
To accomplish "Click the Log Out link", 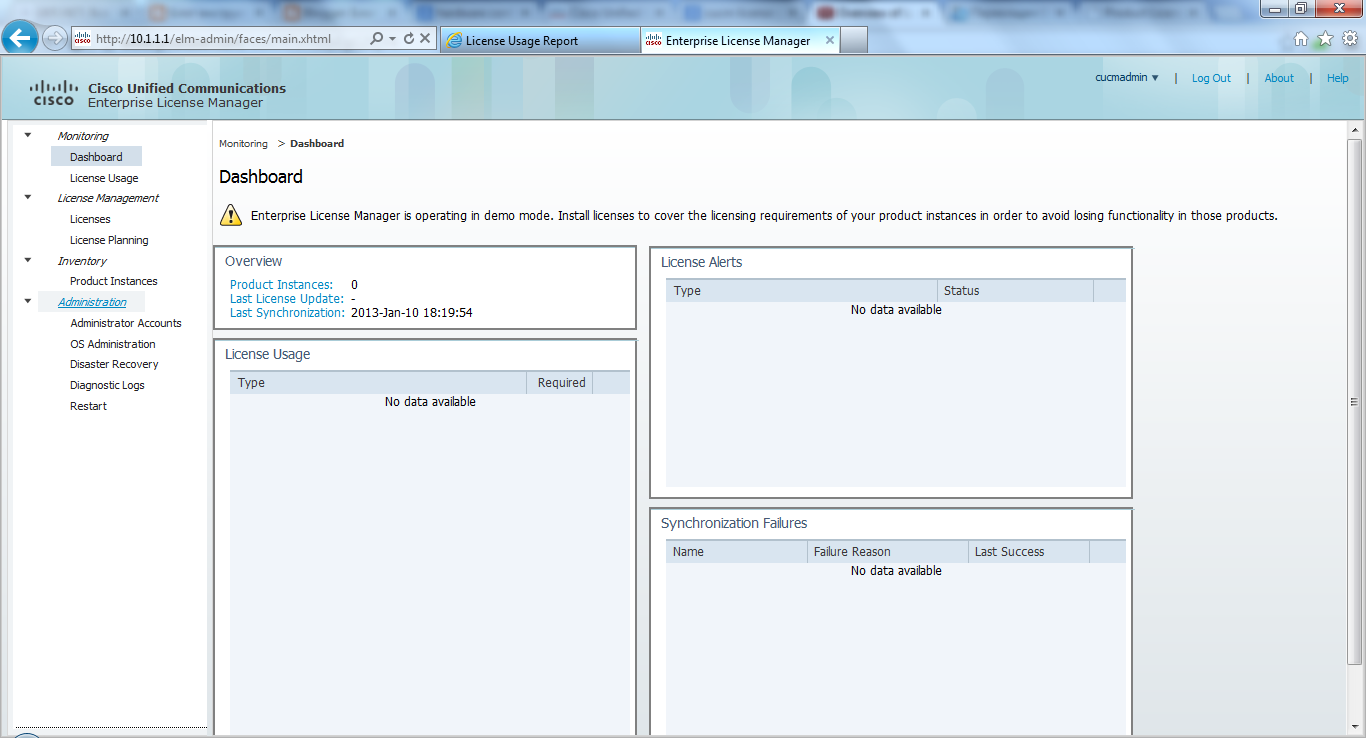I will 1211,78.
